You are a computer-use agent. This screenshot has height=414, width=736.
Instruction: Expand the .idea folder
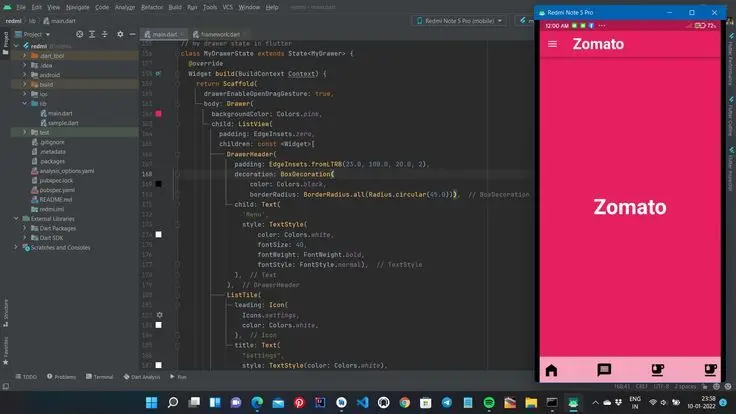pos(24,65)
